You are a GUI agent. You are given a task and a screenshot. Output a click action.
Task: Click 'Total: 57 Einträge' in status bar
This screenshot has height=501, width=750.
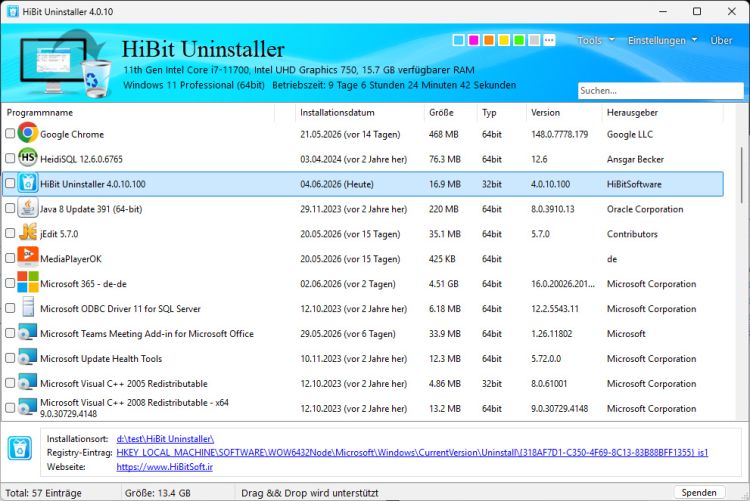[x=44, y=493]
